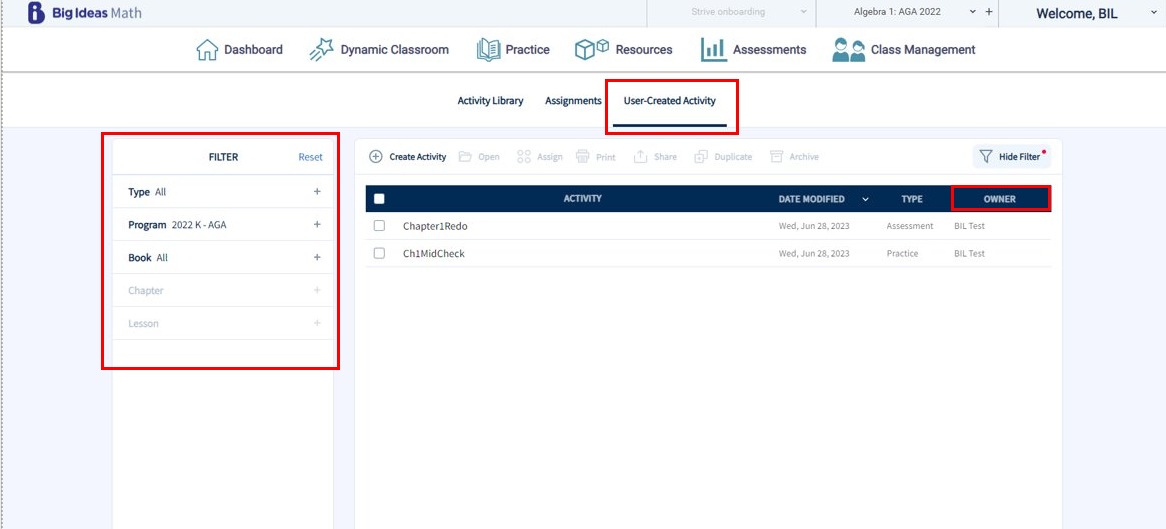Select the Chapter1Redo activity name
The width and height of the screenshot is (1166, 529).
coord(435,225)
